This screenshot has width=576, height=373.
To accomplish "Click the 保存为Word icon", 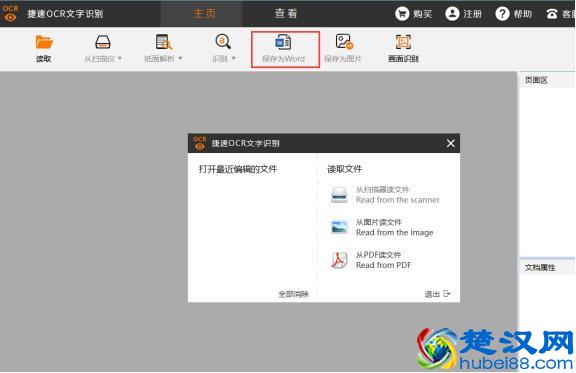I will [283, 42].
